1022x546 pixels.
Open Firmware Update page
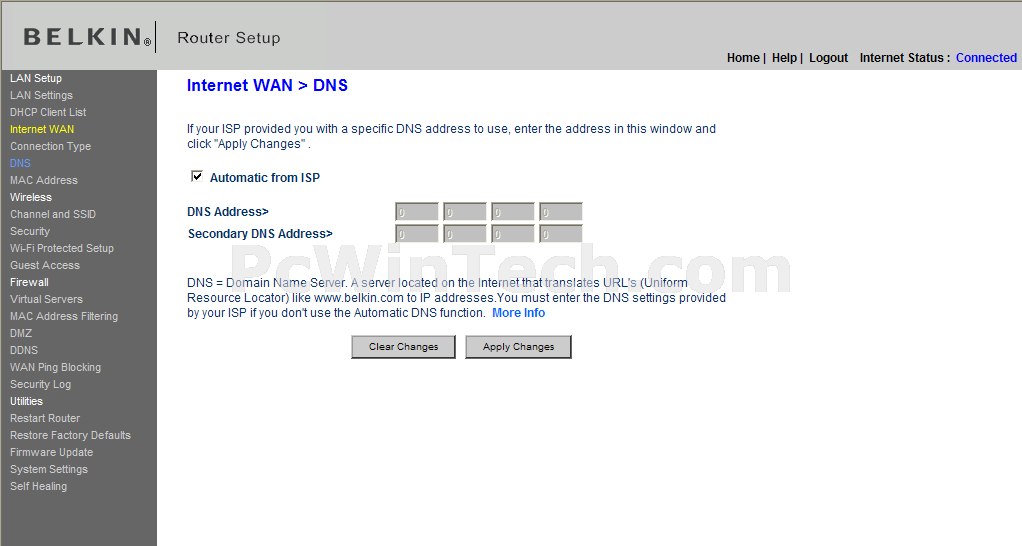(x=51, y=452)
